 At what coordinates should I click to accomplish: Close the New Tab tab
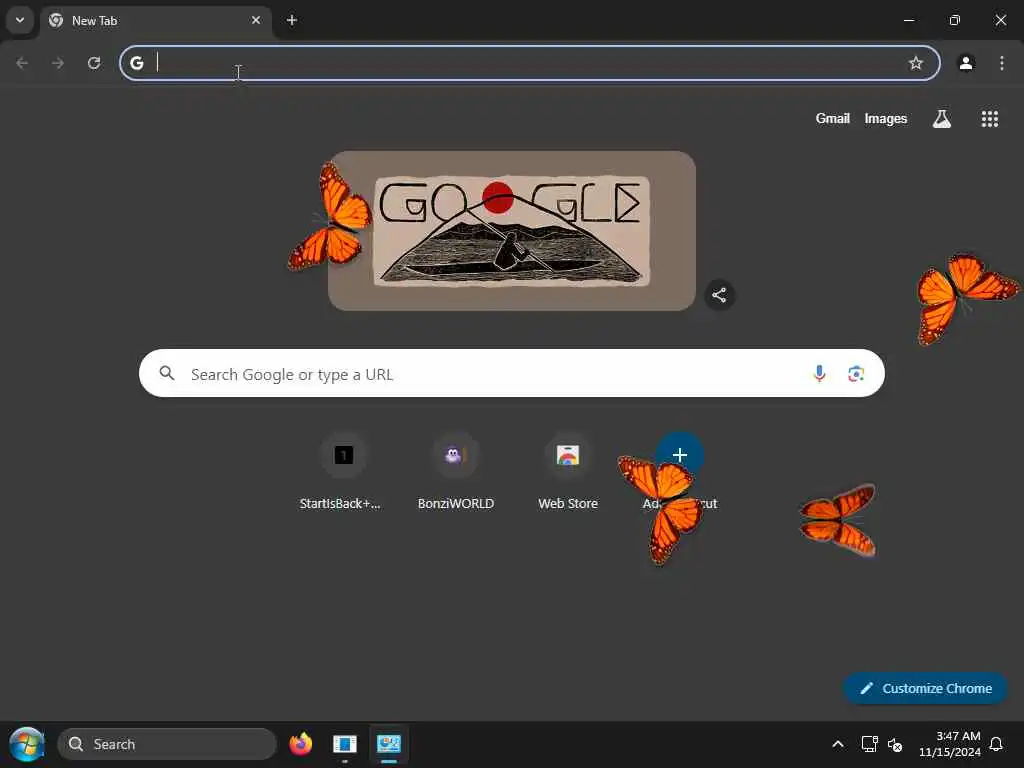point(256,20)
